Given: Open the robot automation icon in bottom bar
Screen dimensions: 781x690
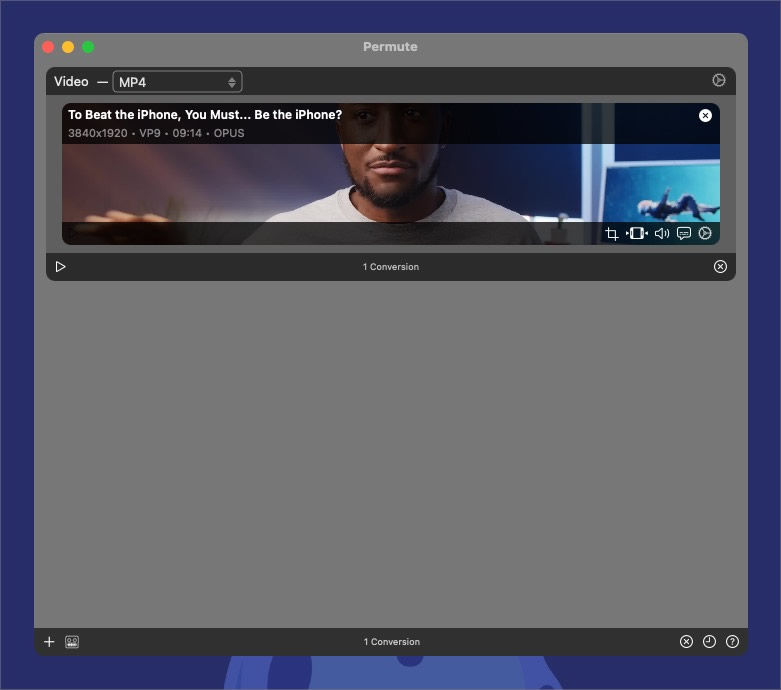Looking at the screenshot, I should 72,642.
